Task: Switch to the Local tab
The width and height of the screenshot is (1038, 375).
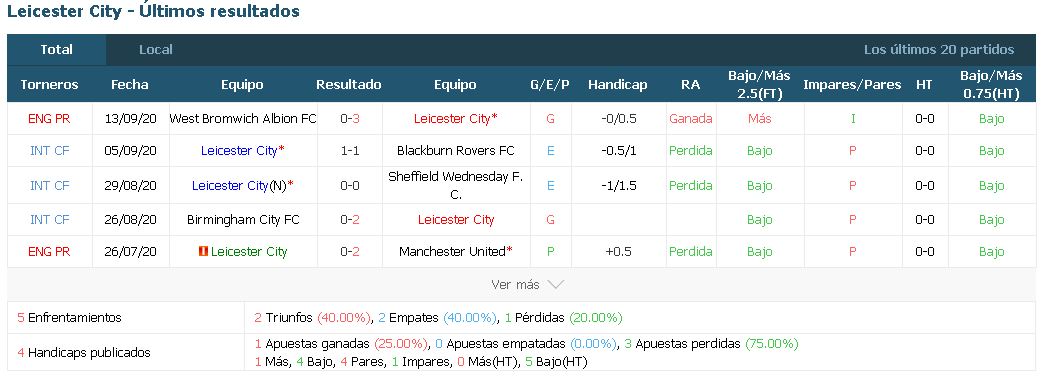Action: pos(156,50)
